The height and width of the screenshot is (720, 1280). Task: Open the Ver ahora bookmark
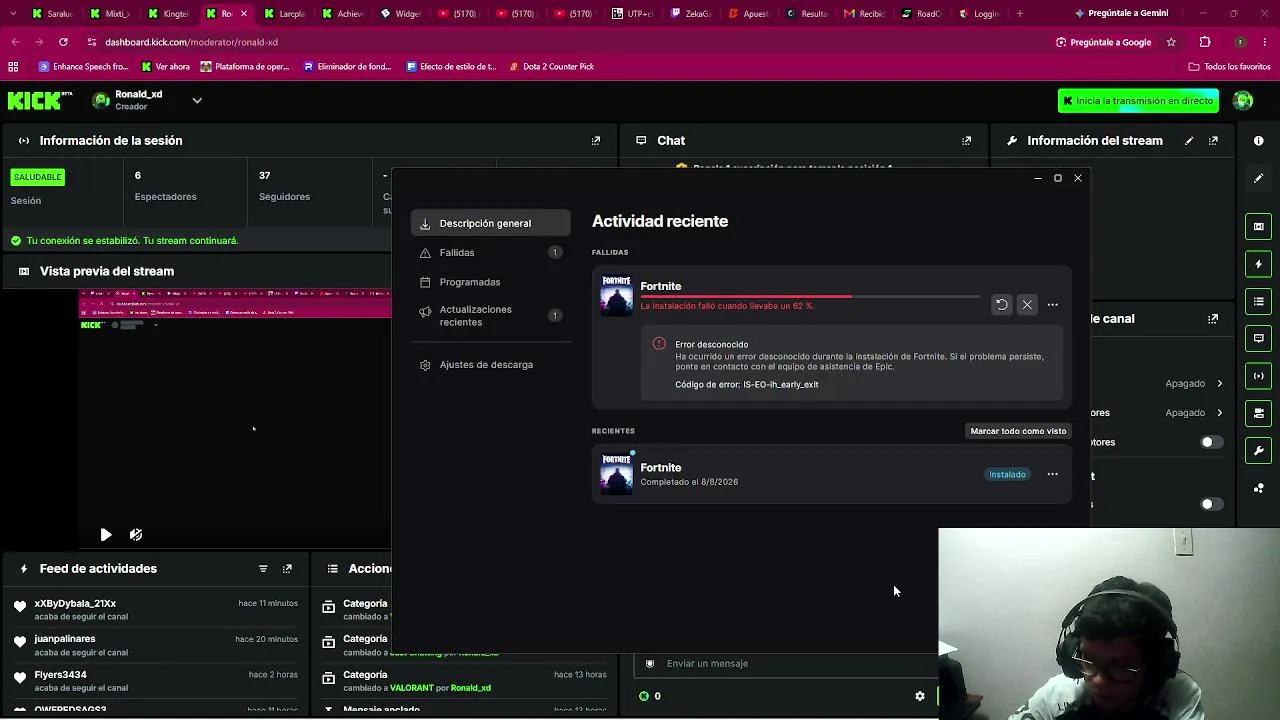click(166, 67)
